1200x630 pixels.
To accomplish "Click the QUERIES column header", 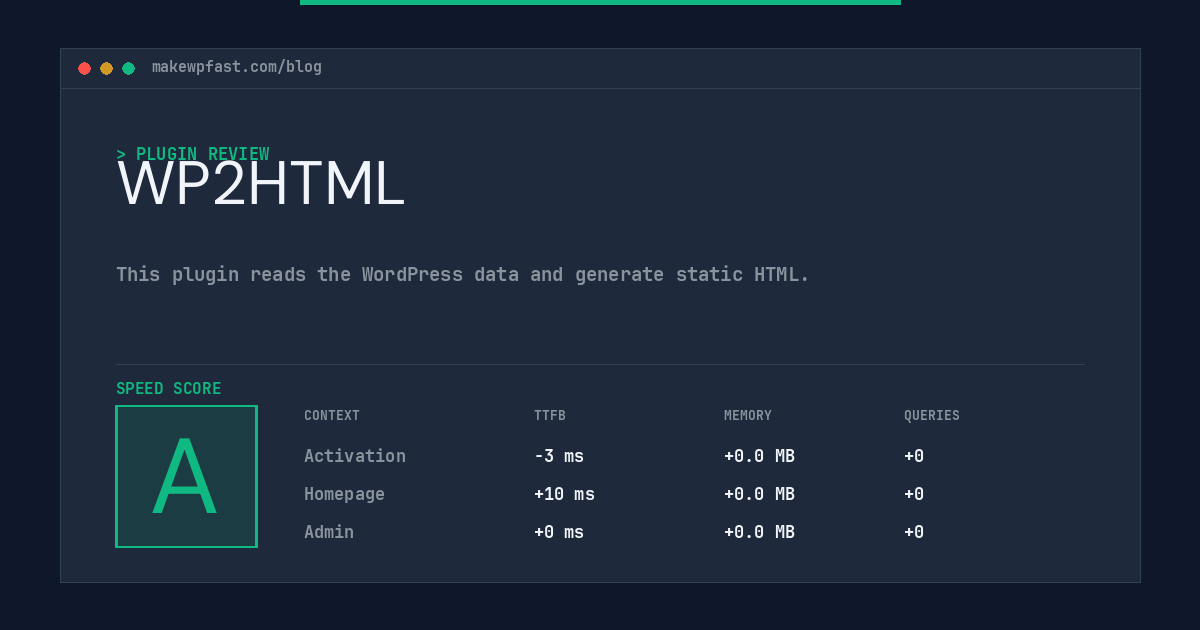I will point(932,416).
